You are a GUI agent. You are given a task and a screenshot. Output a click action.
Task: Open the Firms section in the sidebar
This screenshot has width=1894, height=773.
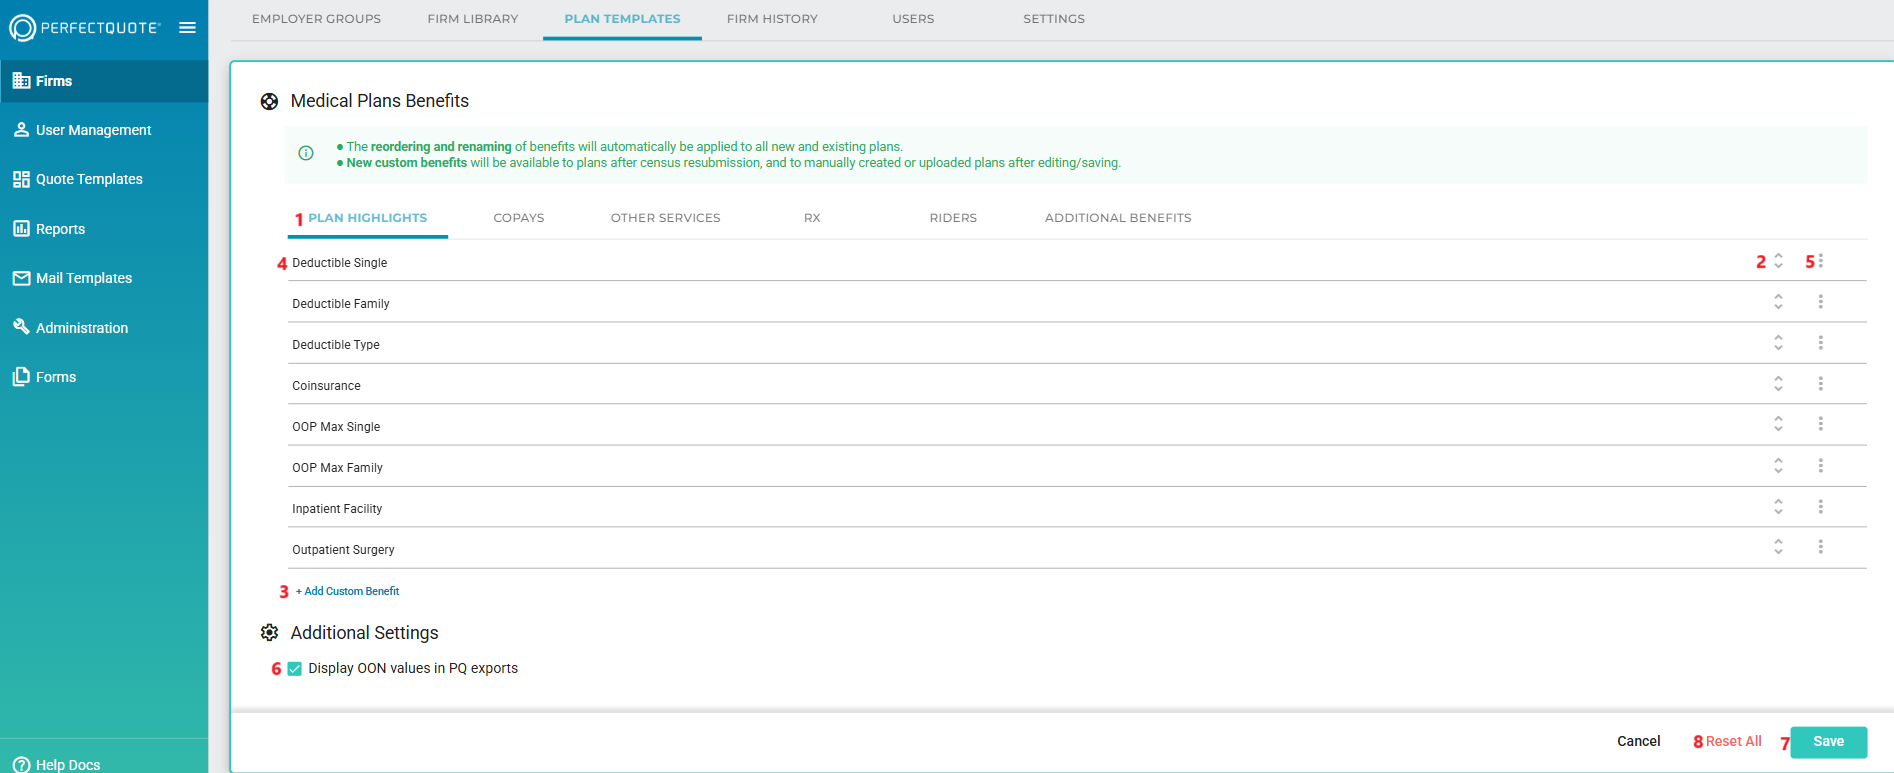coord(104,81)
